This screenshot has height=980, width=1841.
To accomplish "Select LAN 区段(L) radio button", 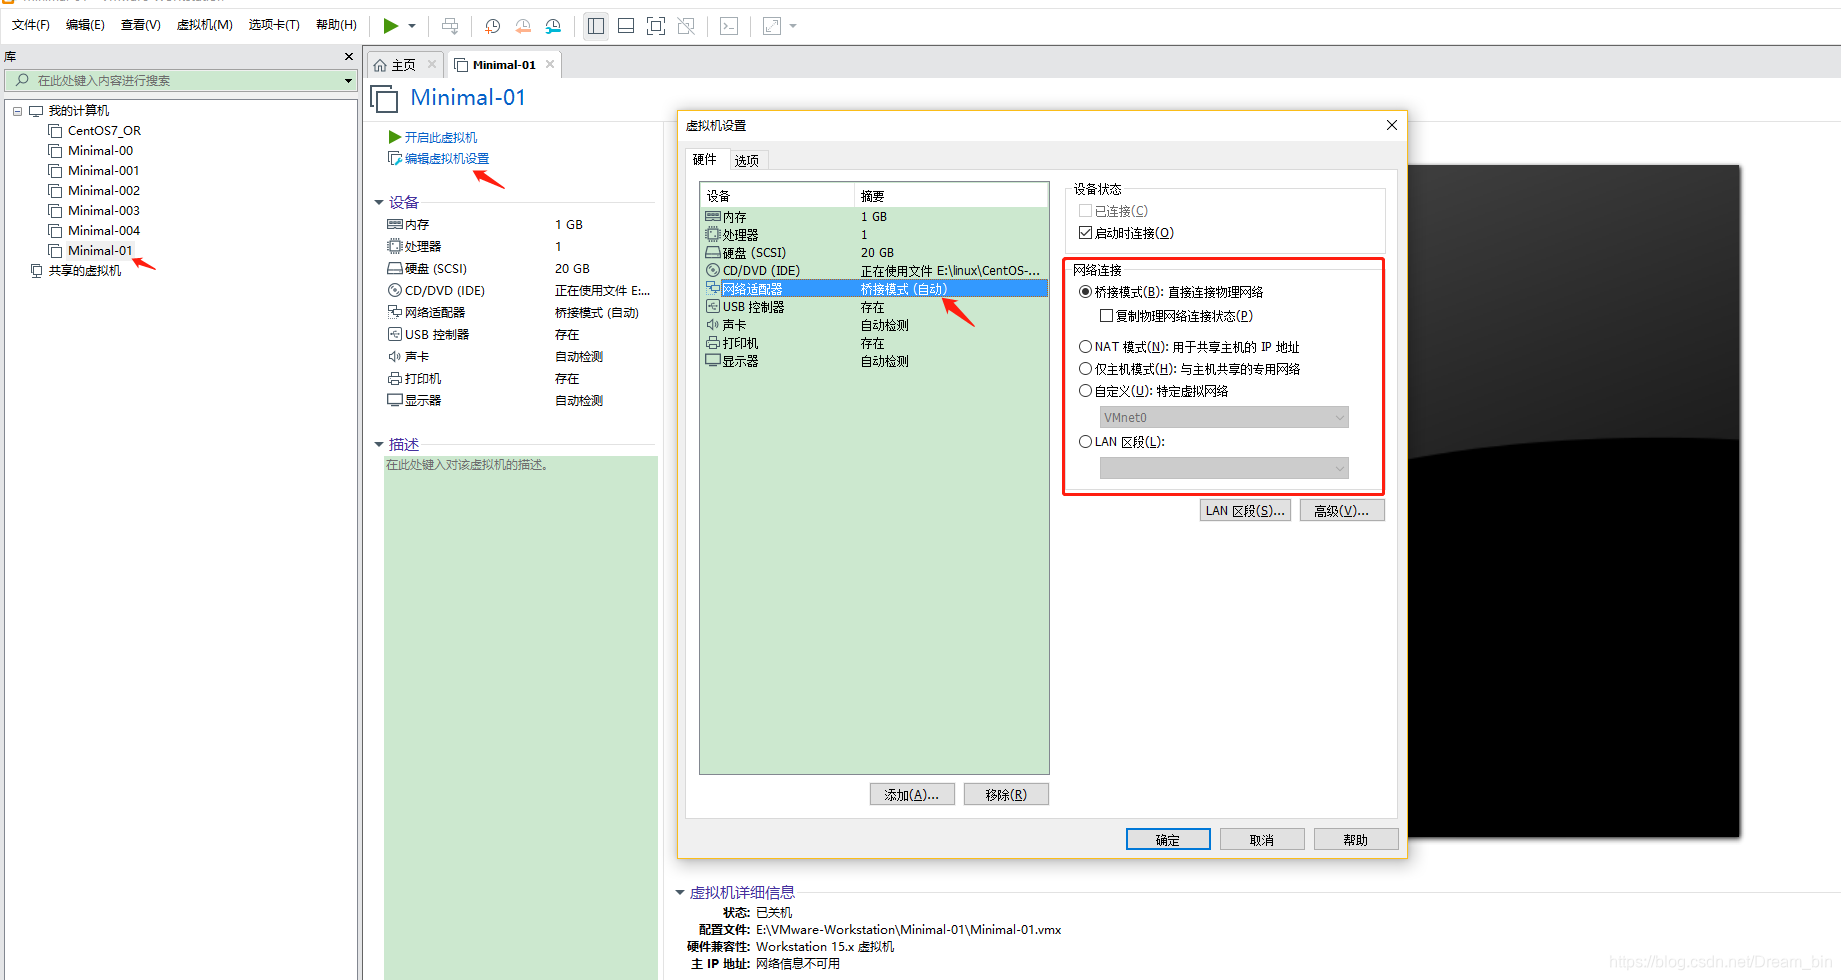I will pos(1085,441).
